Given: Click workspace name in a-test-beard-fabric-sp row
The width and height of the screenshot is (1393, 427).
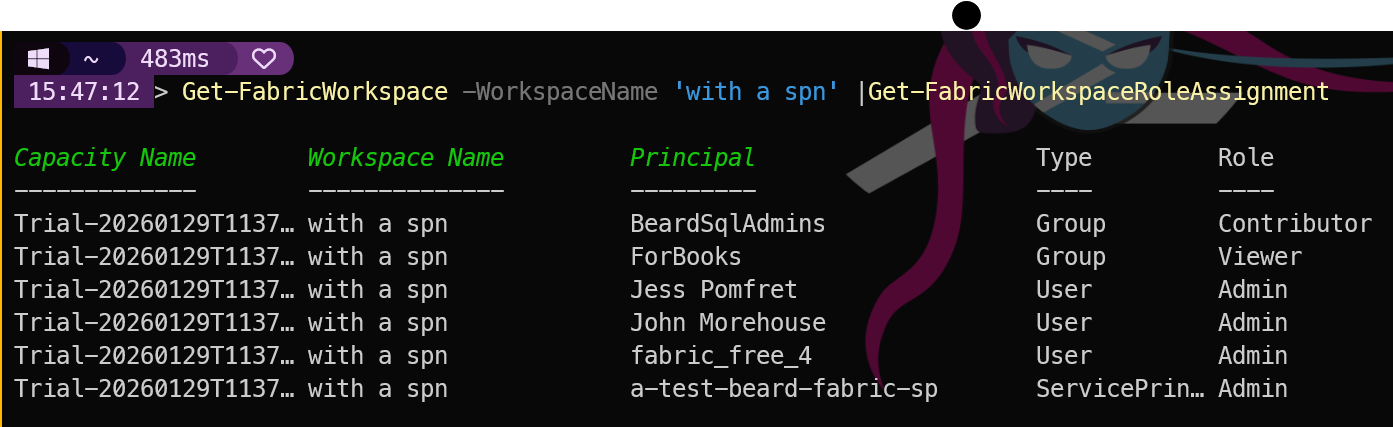Looking at the screenshot, I should [378, 389].
